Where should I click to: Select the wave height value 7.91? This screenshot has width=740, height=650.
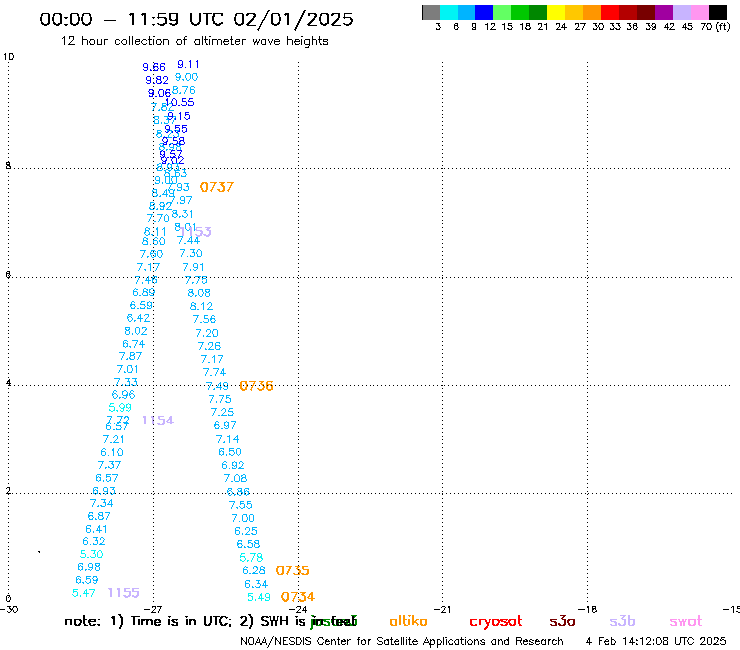coord(193,268)
